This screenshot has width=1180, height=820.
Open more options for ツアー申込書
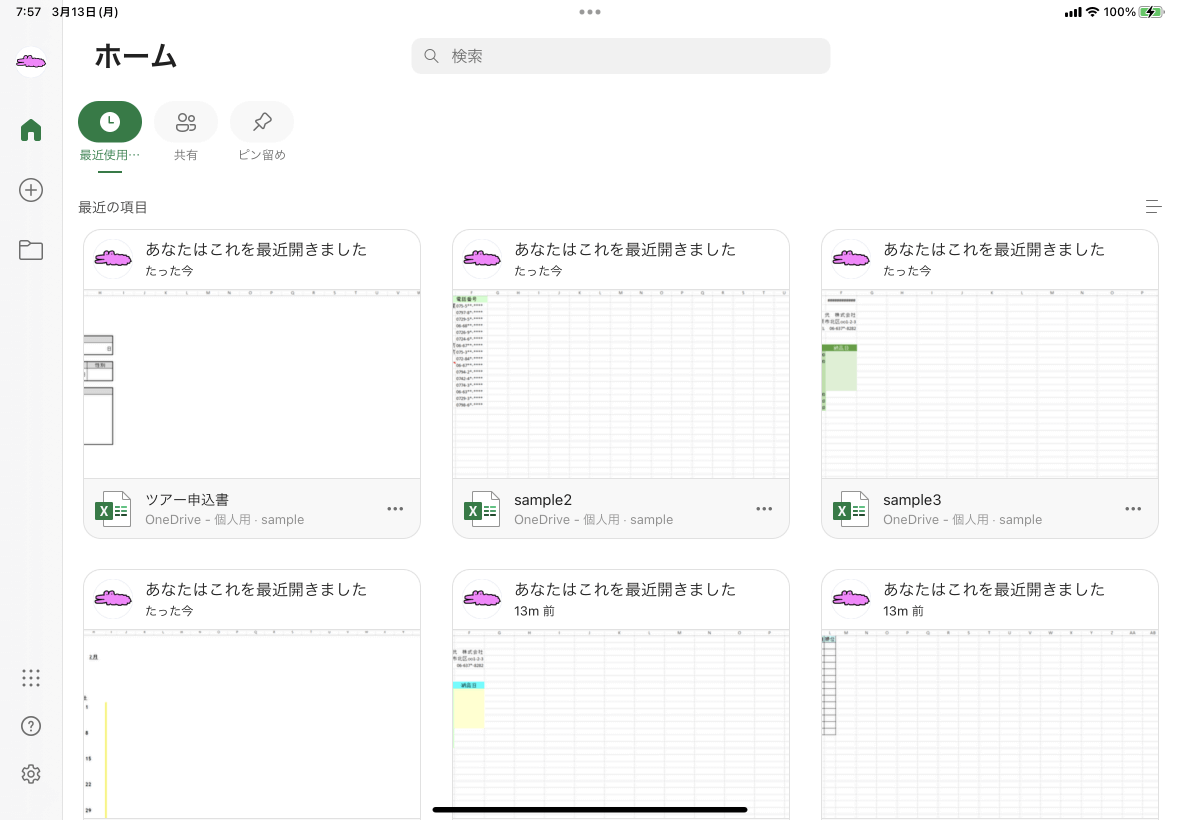[395, 509]
